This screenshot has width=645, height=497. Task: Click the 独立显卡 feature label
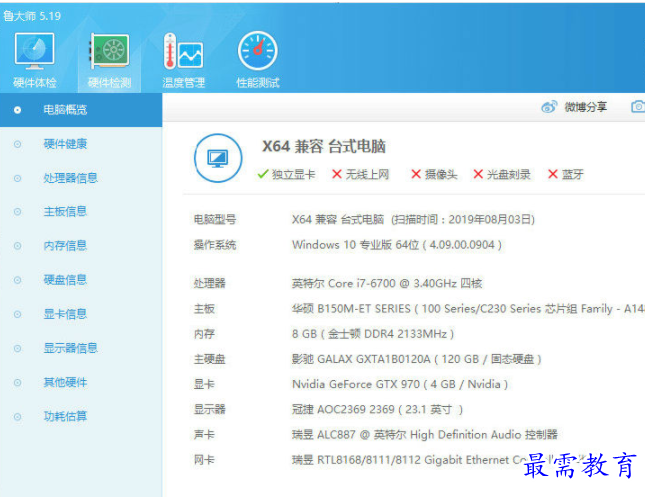[293, 174]
